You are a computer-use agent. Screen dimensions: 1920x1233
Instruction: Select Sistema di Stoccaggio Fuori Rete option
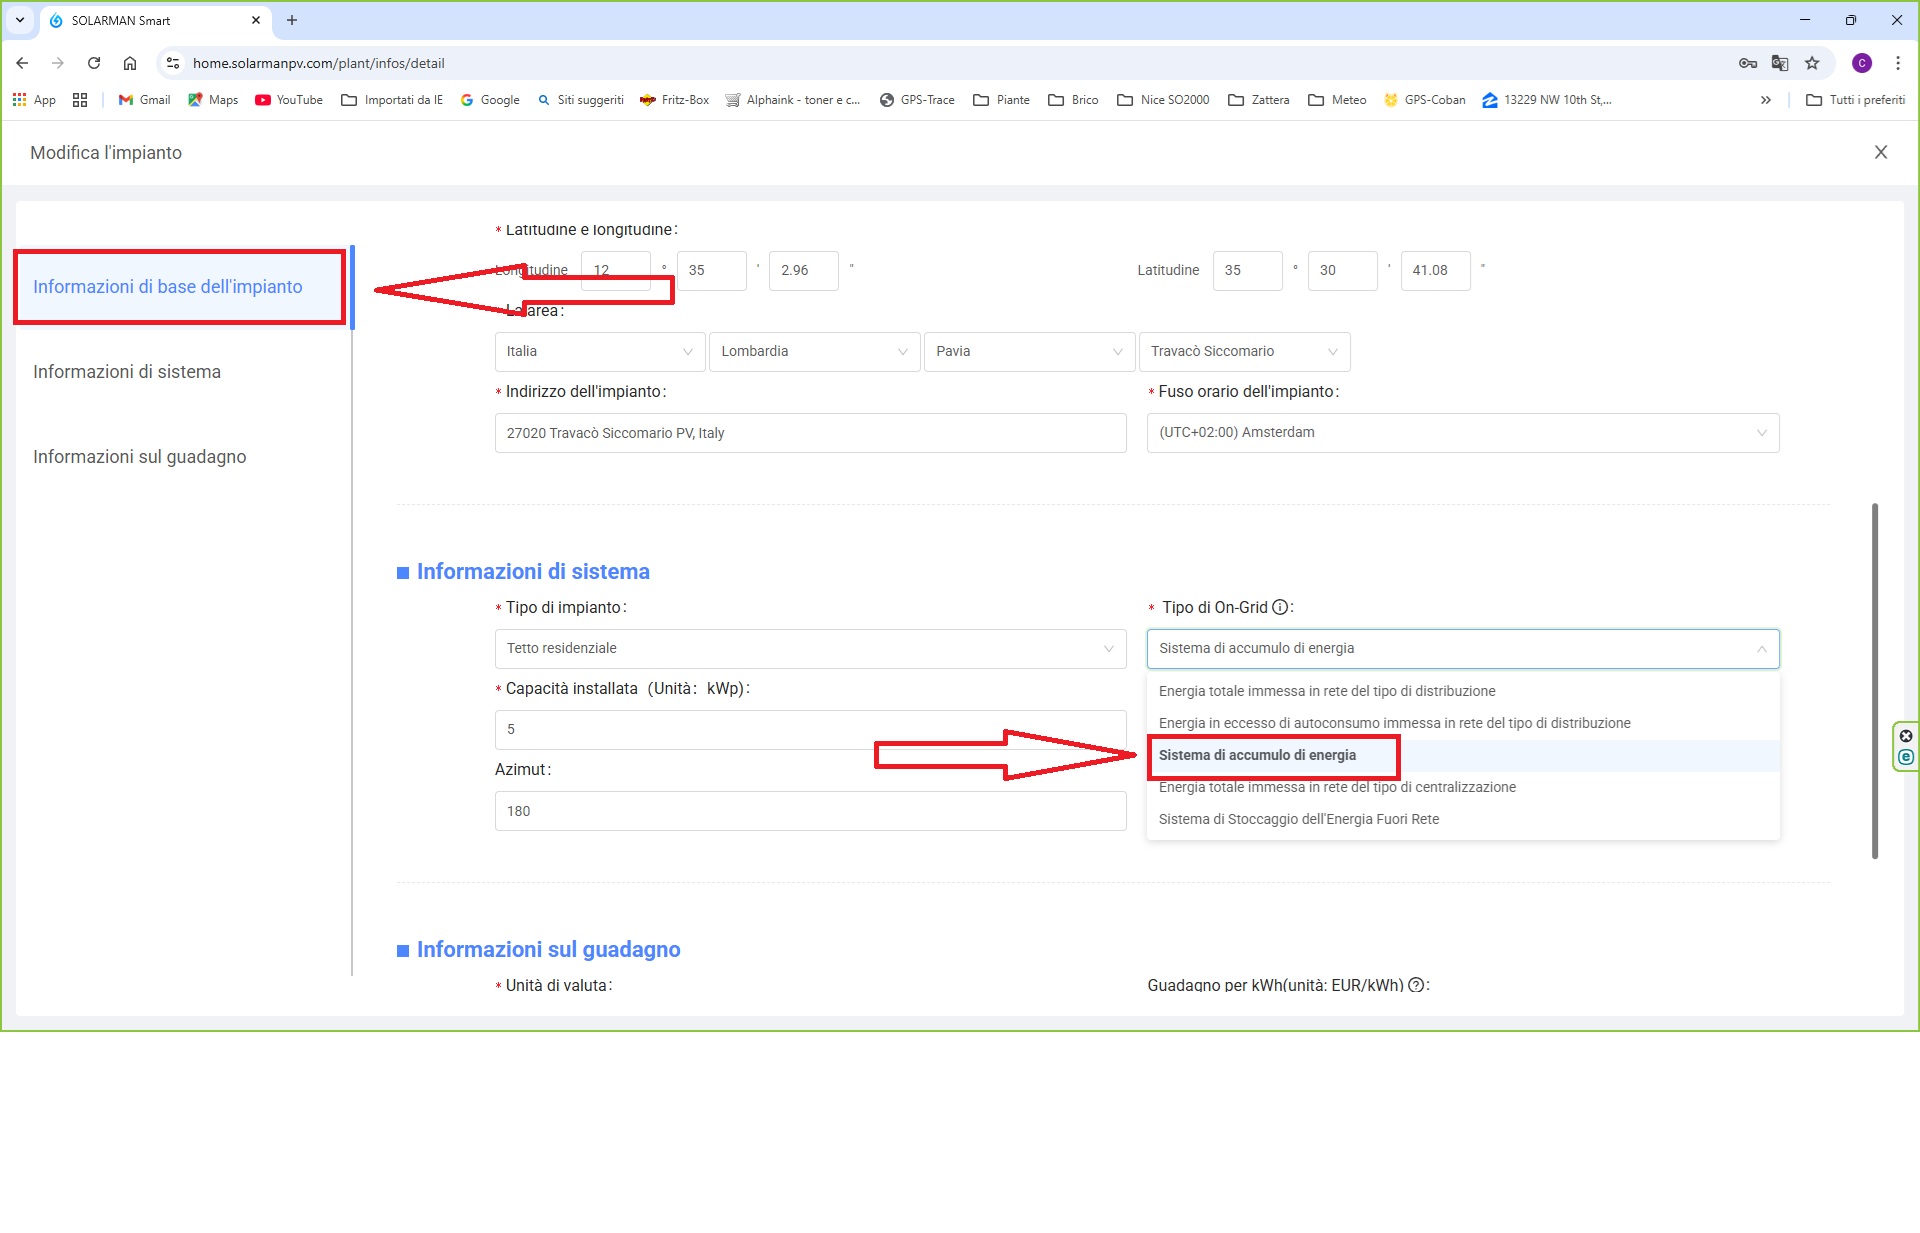[x=1463, y=819]
